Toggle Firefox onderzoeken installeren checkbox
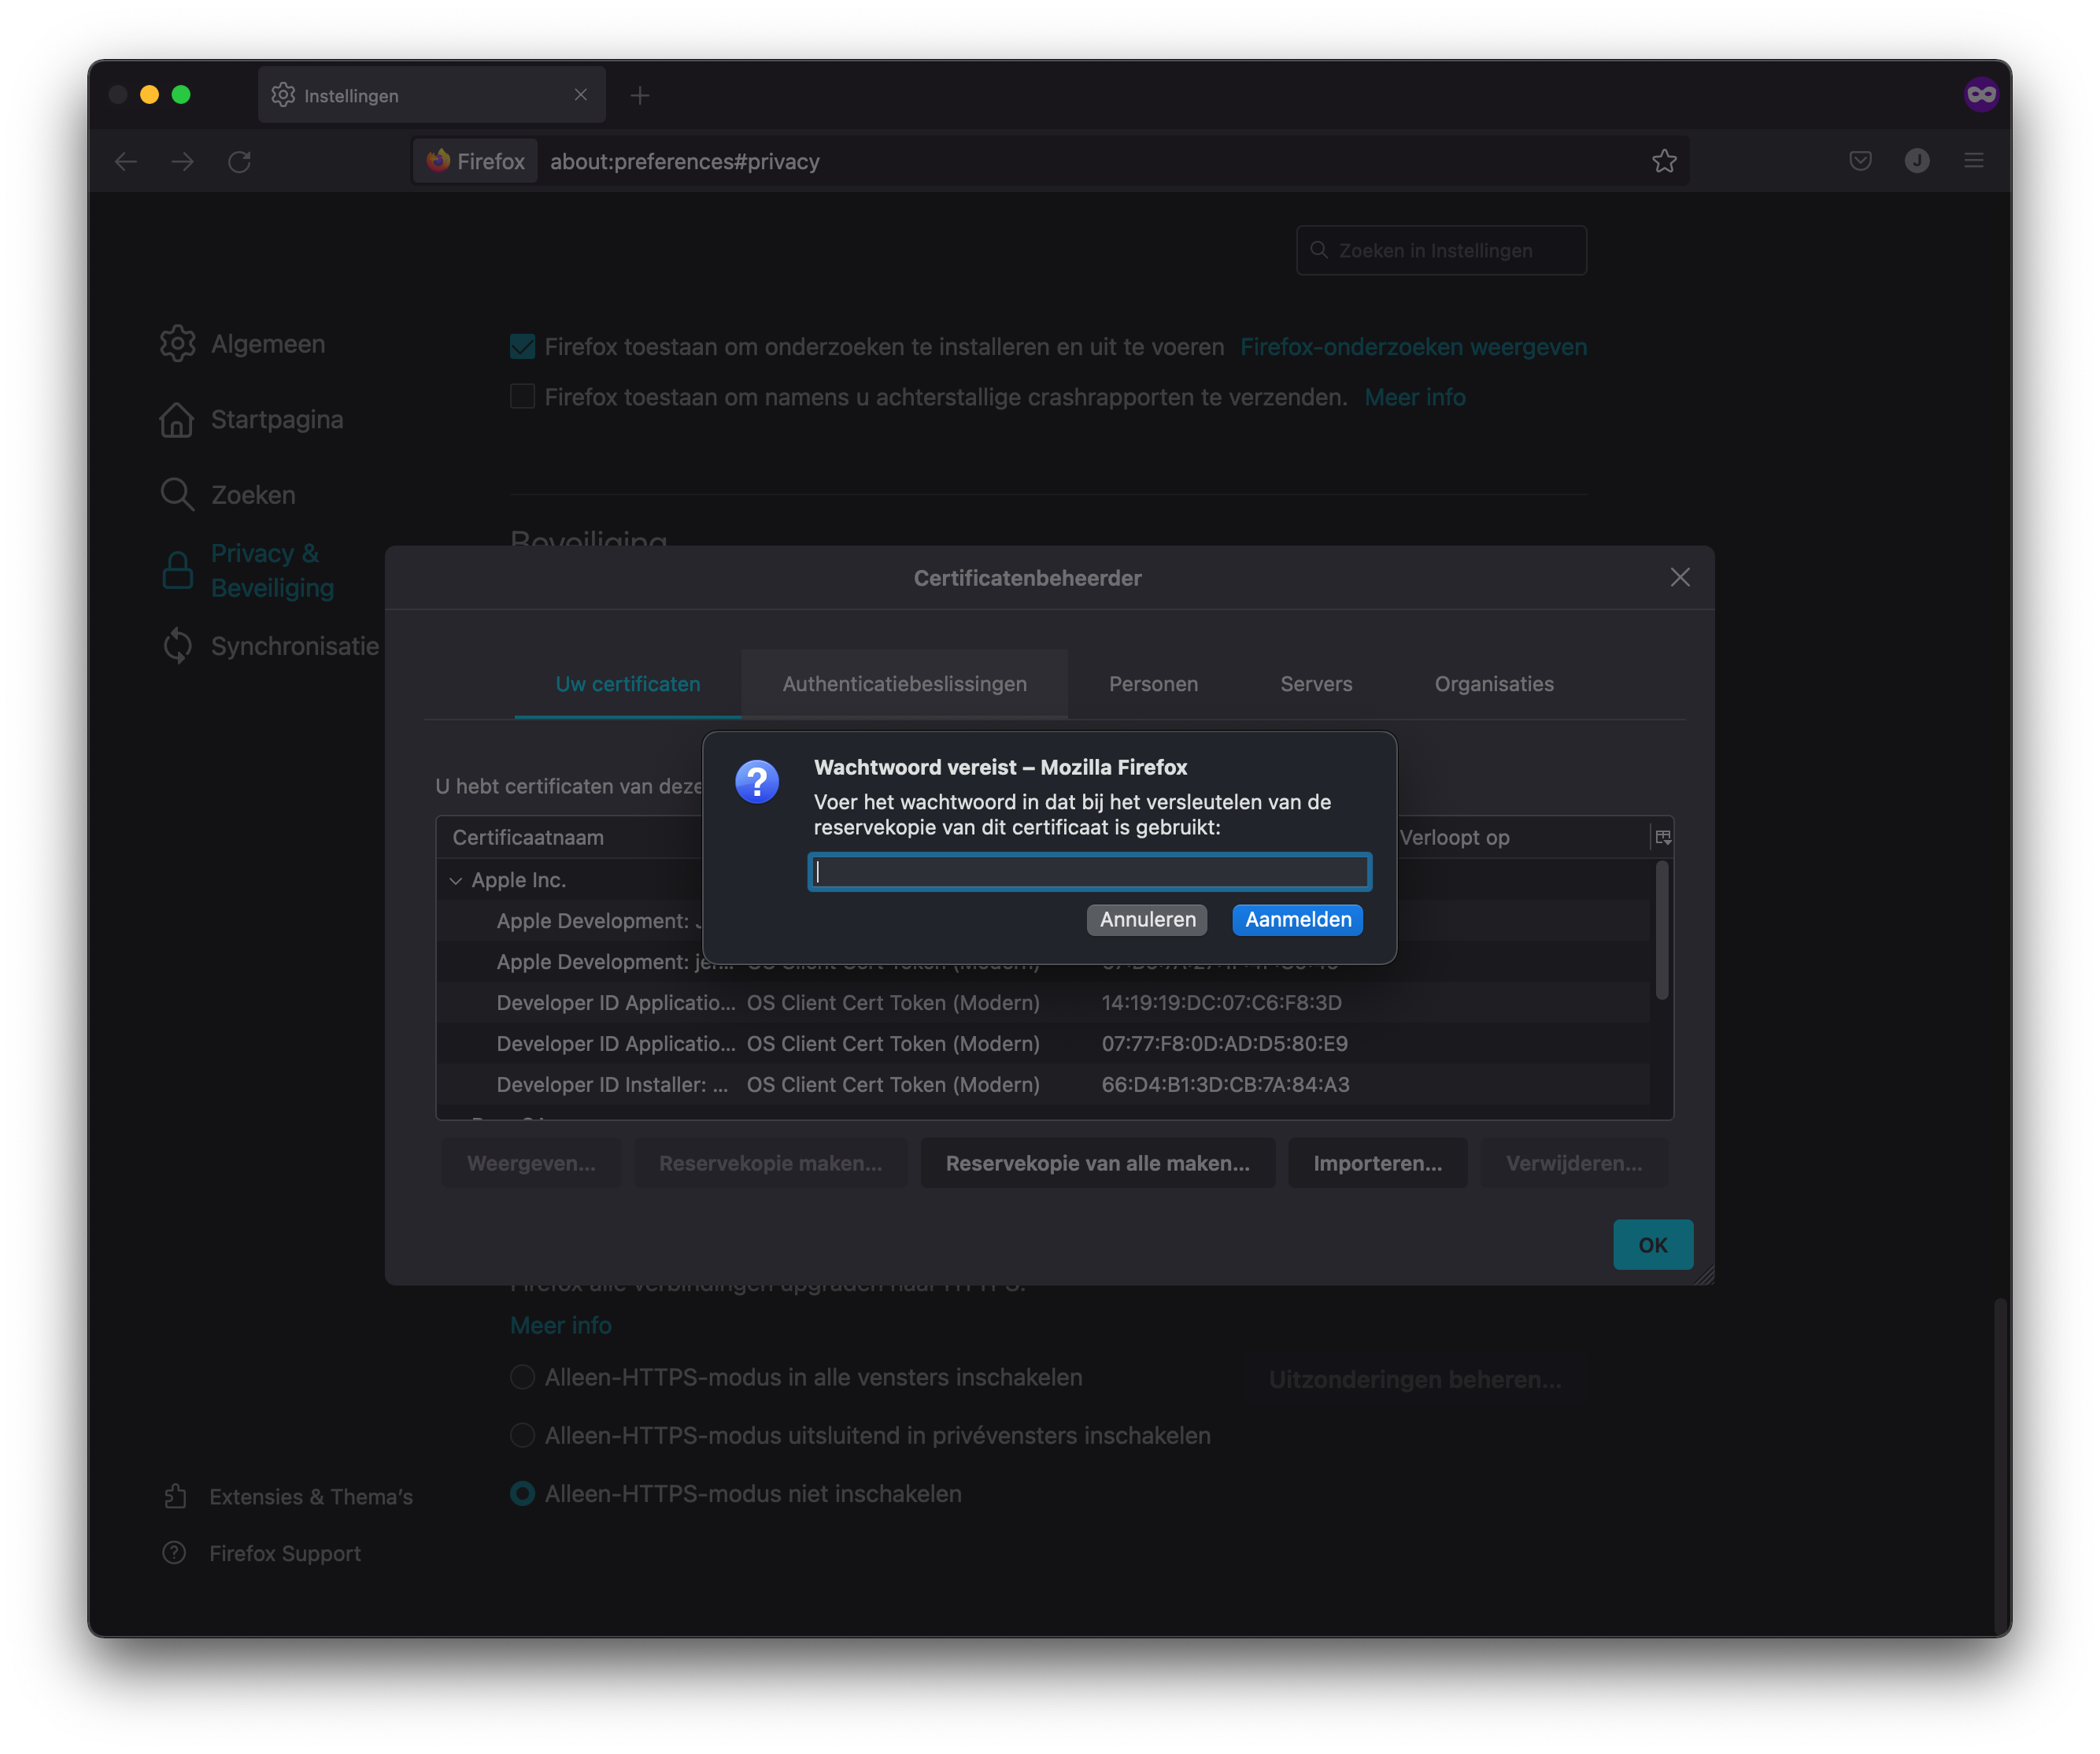 (x=522, y=347)
